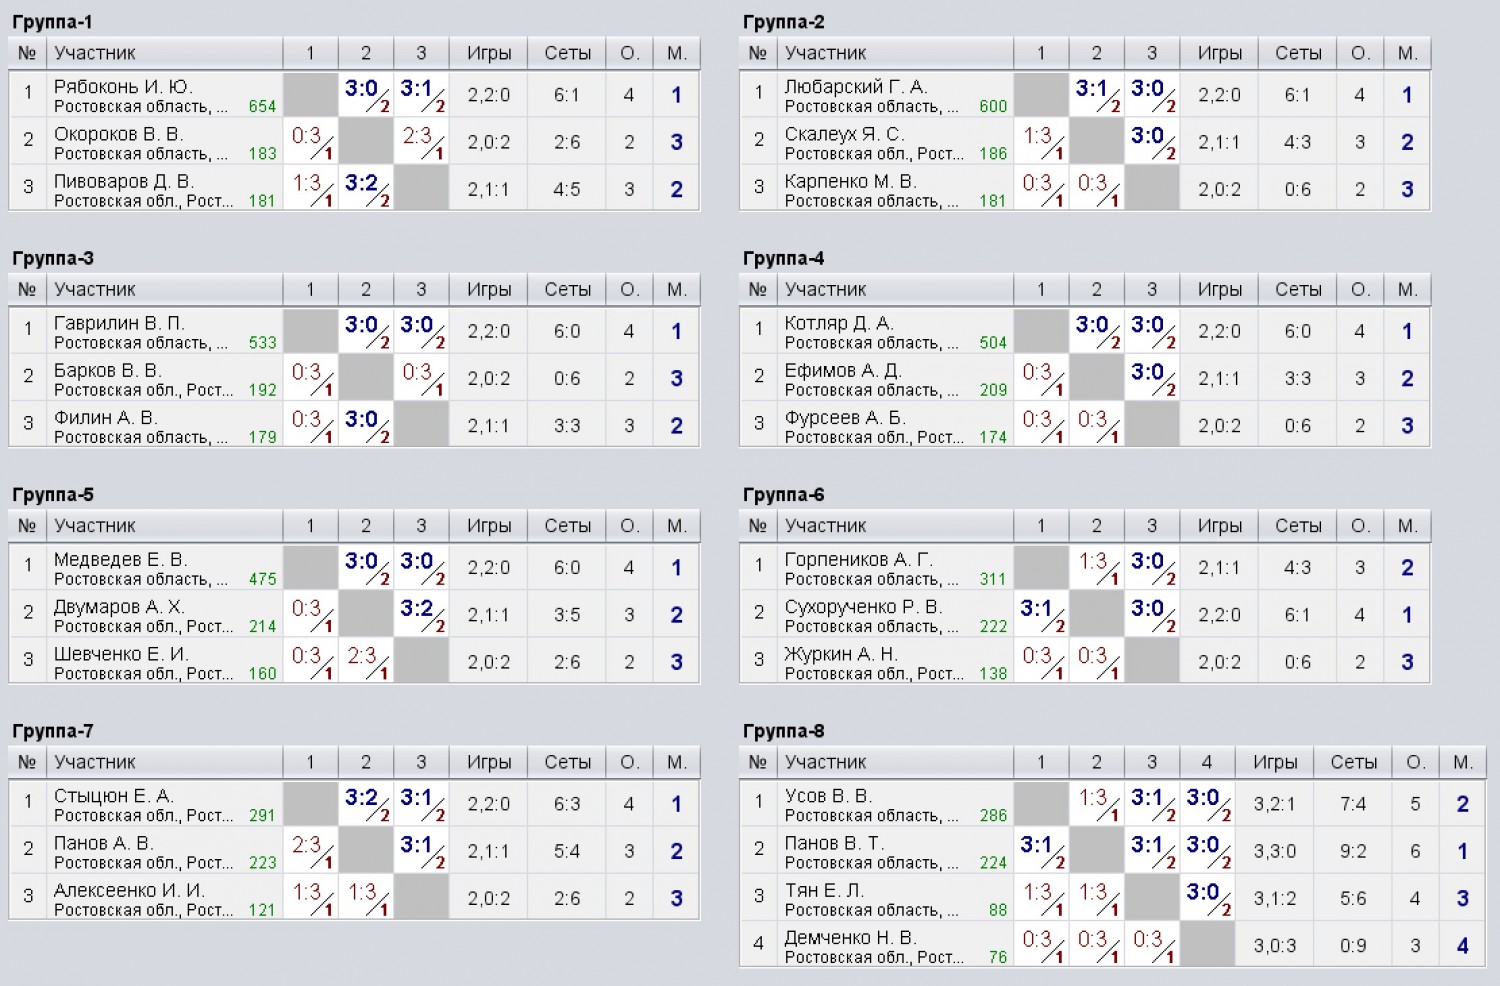Click the Группа-8 heading
This screenshot has height=986, width=1500.
pyautogui.click(x=783, y=731)
